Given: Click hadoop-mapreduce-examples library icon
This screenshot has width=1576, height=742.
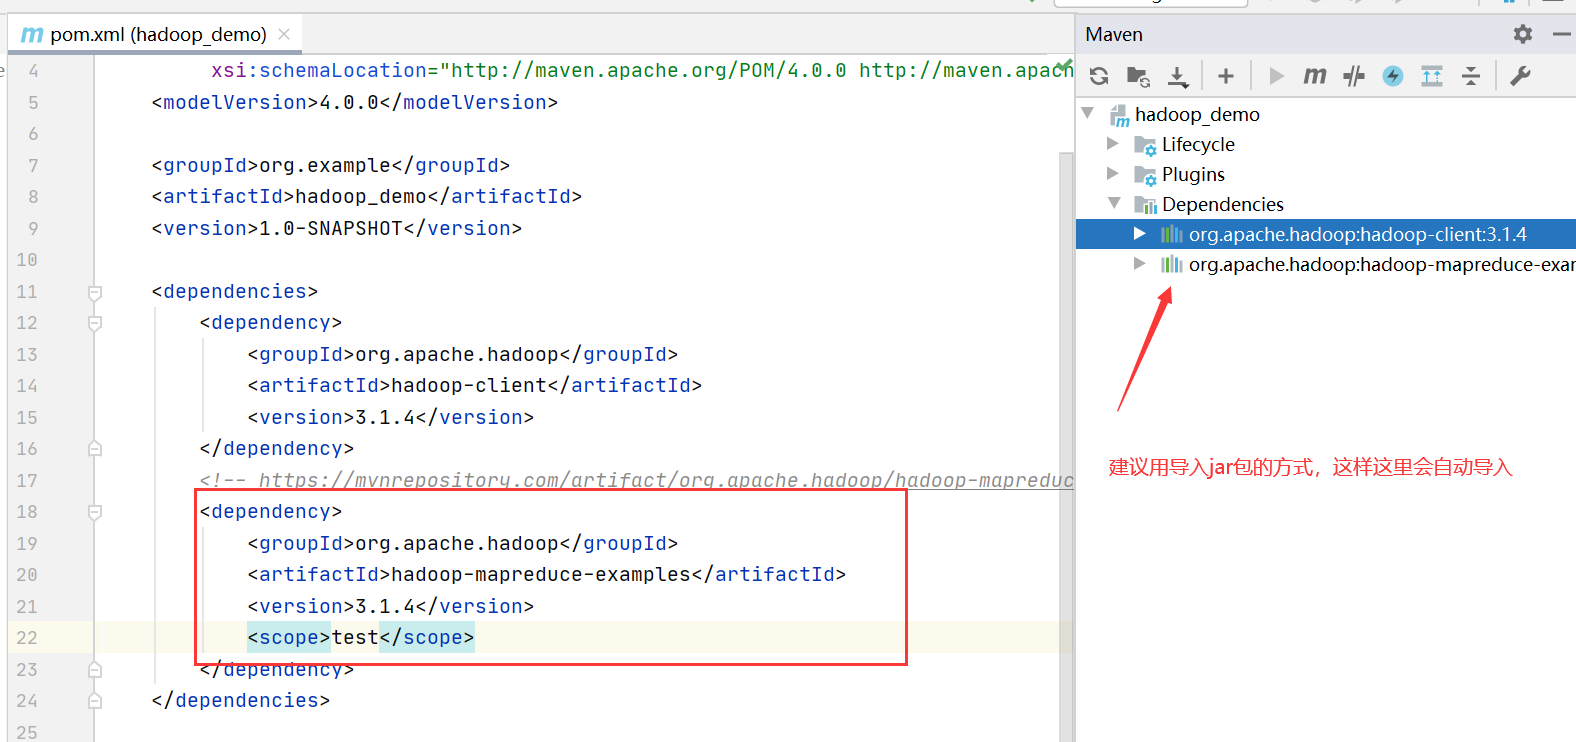Looking at the screenshot, I should click(x=1171, y=264).
